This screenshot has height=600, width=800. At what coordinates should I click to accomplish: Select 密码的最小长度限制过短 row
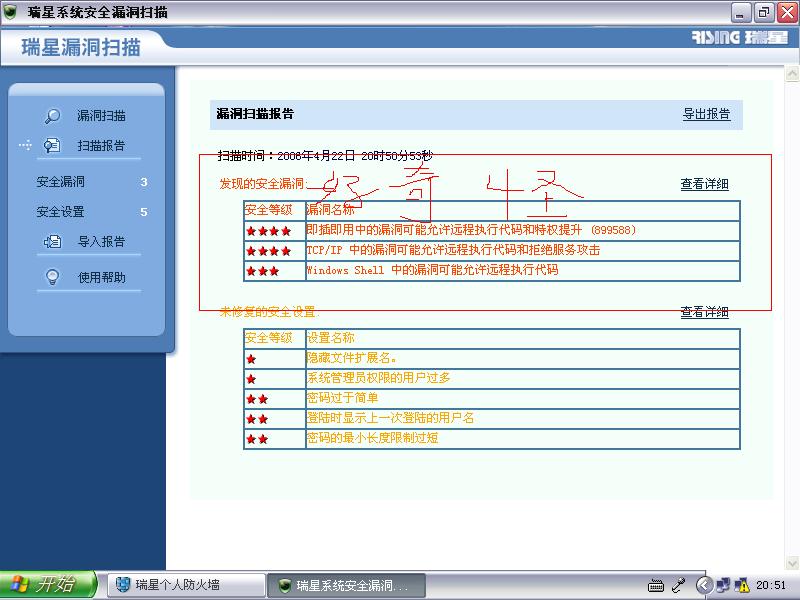(492, 438)
